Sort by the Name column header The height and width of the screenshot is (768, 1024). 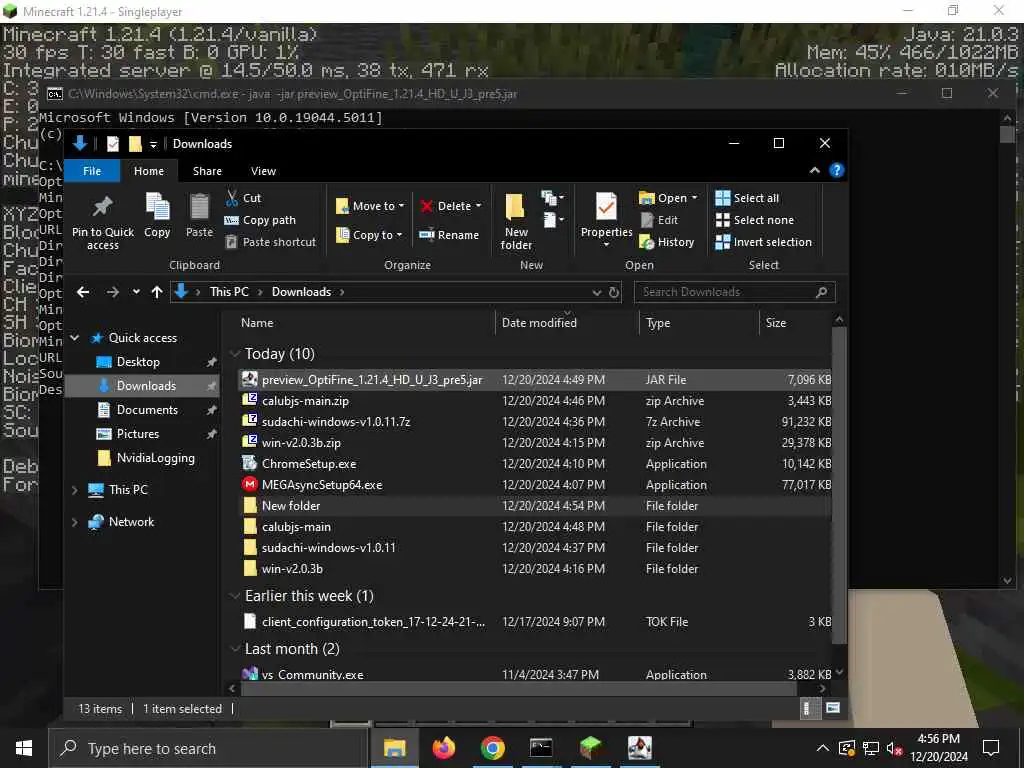click(257, 323)
